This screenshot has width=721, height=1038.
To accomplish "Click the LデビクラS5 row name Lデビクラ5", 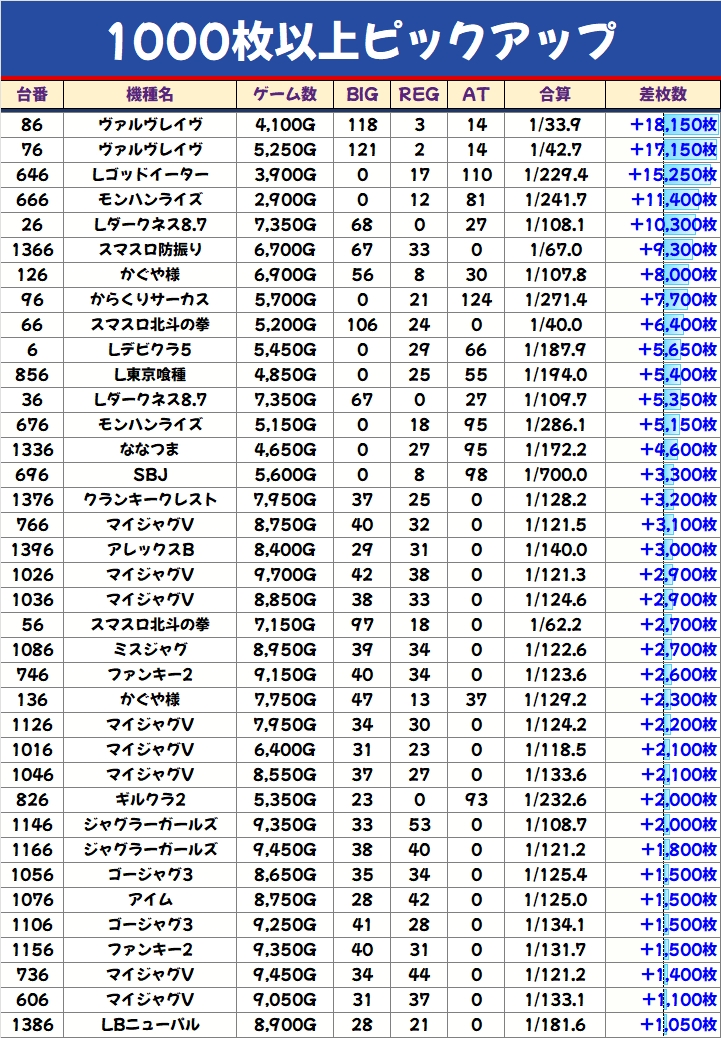I will pyautogui.click(x=150, y=350).
